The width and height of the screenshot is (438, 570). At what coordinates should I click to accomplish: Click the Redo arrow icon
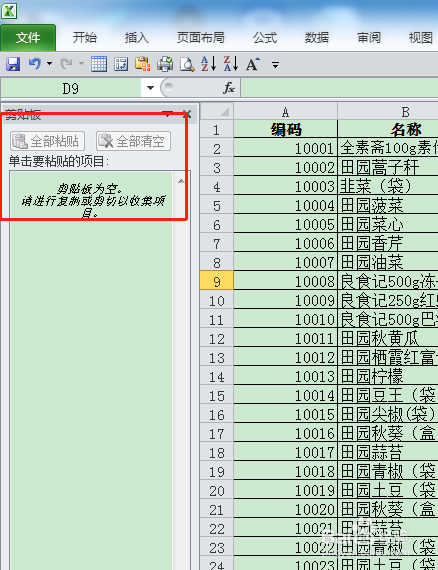66,64
